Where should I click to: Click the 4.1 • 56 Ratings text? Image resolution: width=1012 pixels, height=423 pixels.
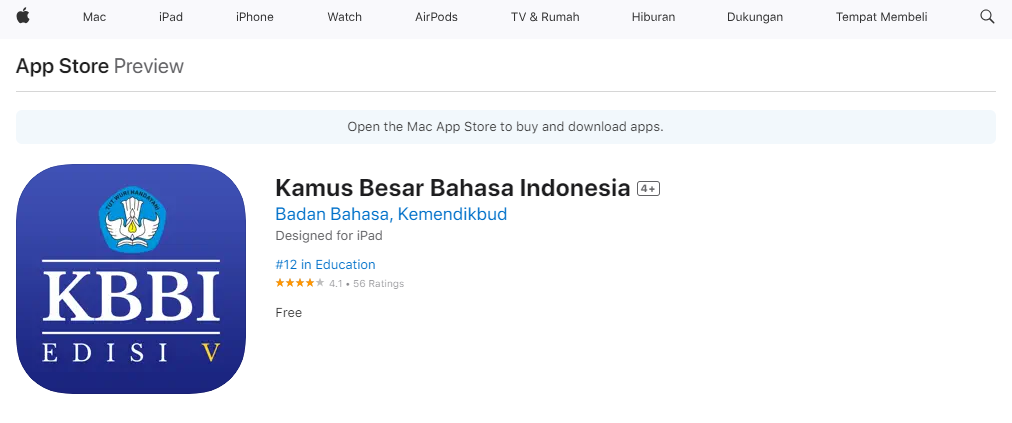pos(367,284)
